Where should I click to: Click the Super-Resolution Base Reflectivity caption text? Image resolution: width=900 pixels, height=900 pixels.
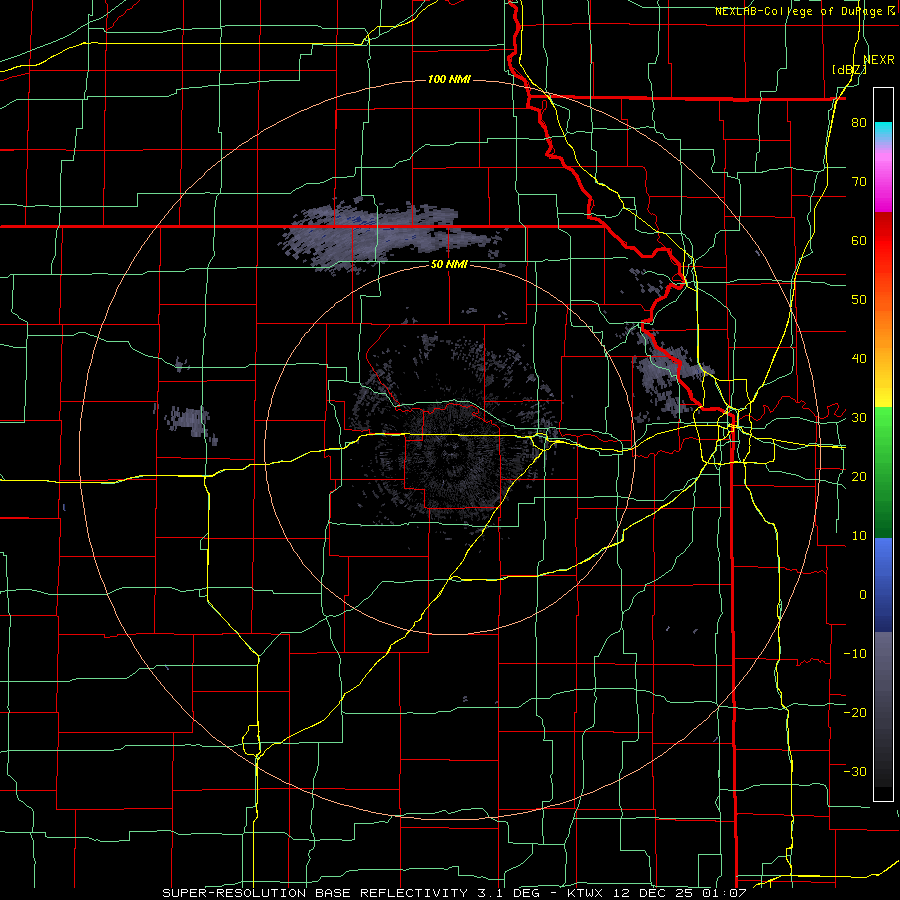click(x=315, y=893)
